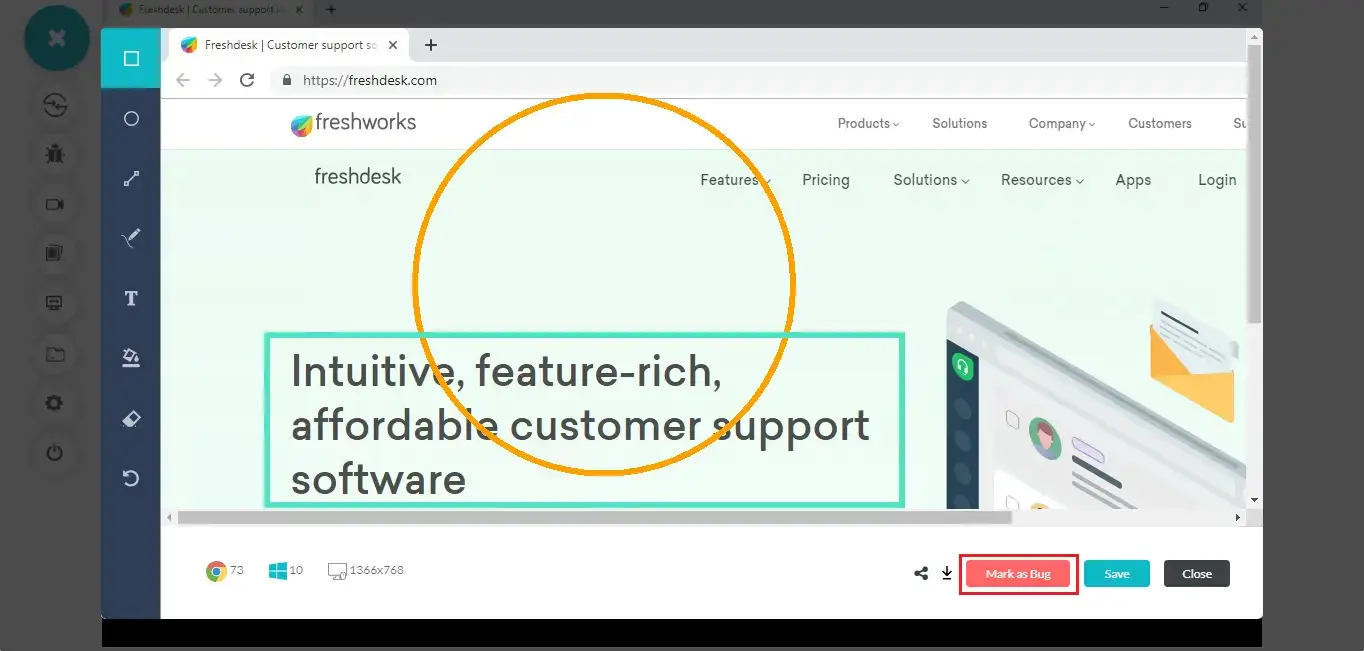1364x651 pixels.
Task: Open the Pricing menu item
Action: pyautogui.click(x=825, y=181)
